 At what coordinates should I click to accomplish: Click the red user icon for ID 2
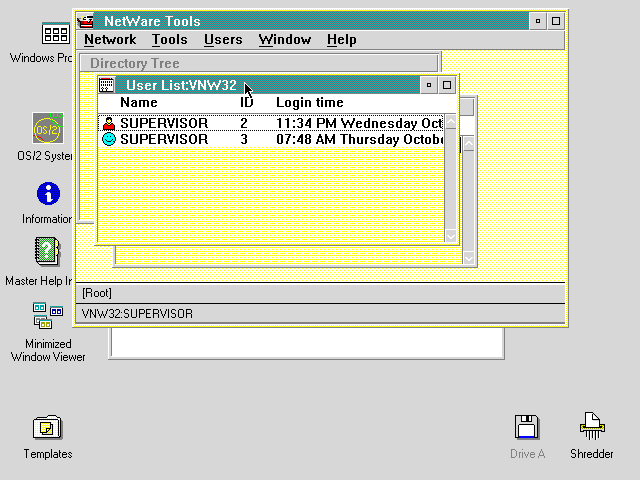click(x=109, y=123)
